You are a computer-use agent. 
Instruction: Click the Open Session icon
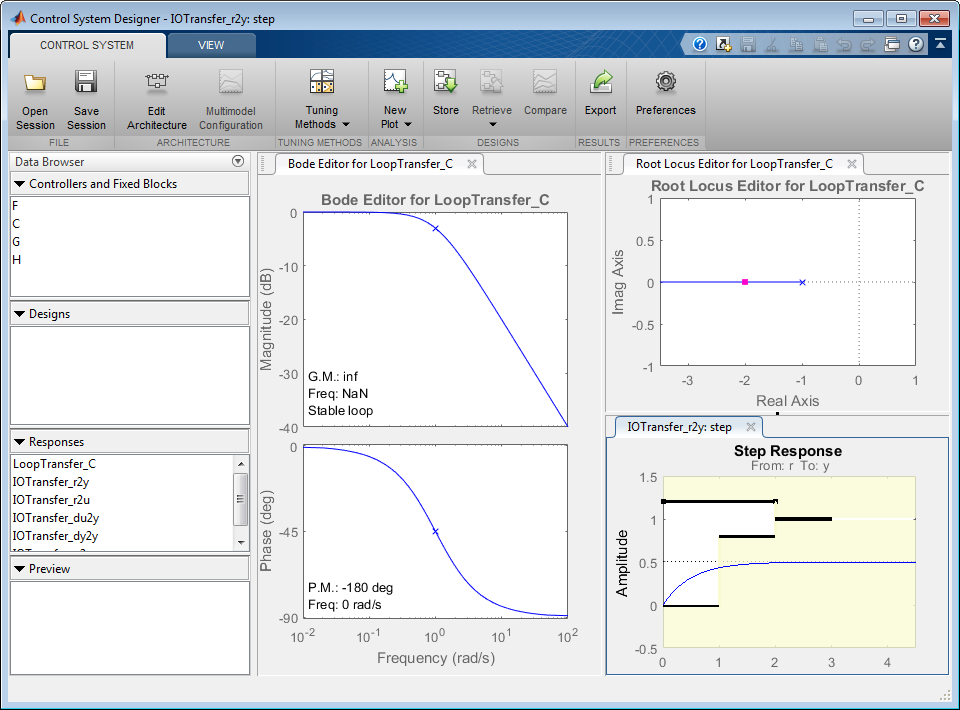[x=35, y=83]
